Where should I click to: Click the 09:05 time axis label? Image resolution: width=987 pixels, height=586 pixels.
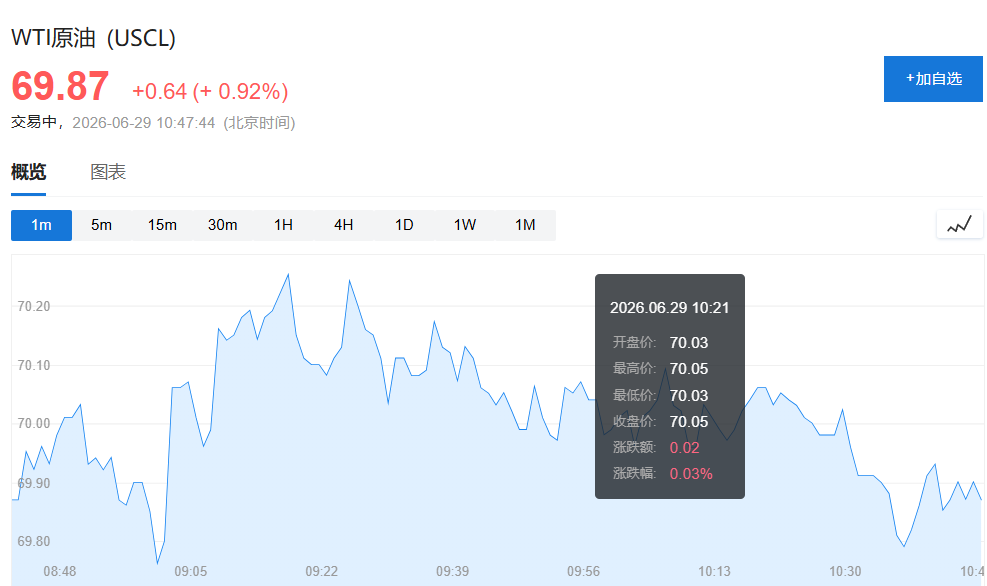click(x=191, y=572)
